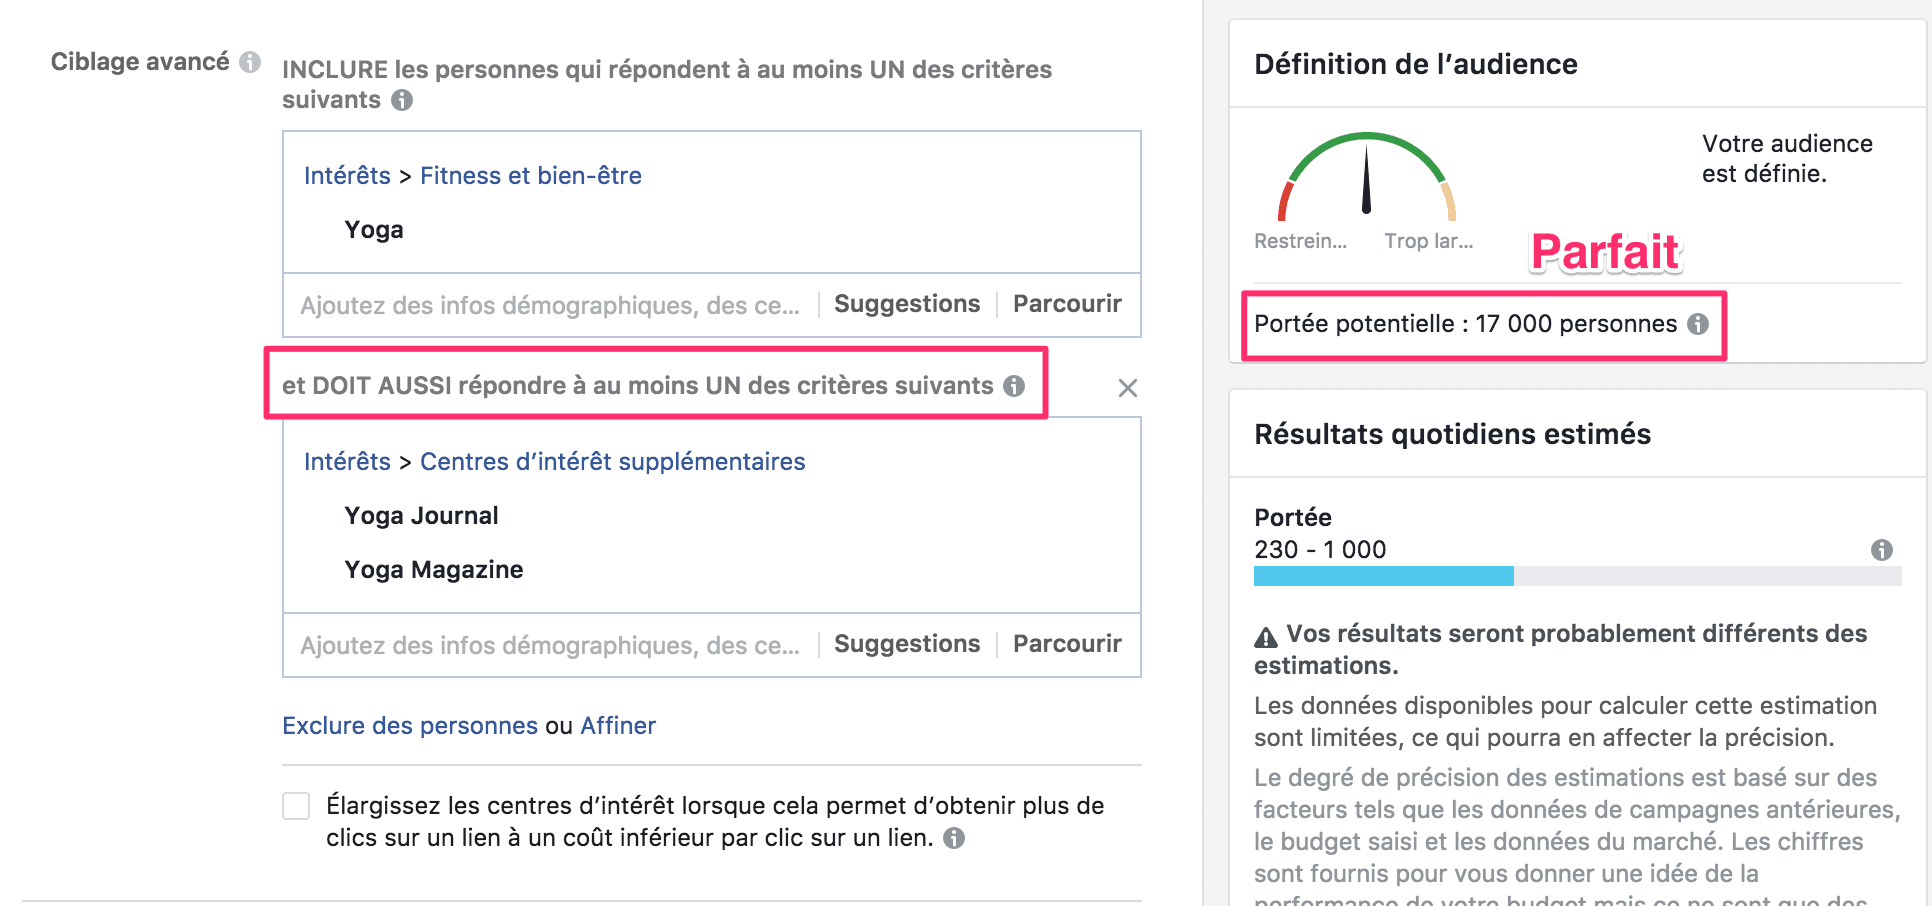
Task: Click the first Ajoutez des infos démographiques field
Action: point(550,306)
